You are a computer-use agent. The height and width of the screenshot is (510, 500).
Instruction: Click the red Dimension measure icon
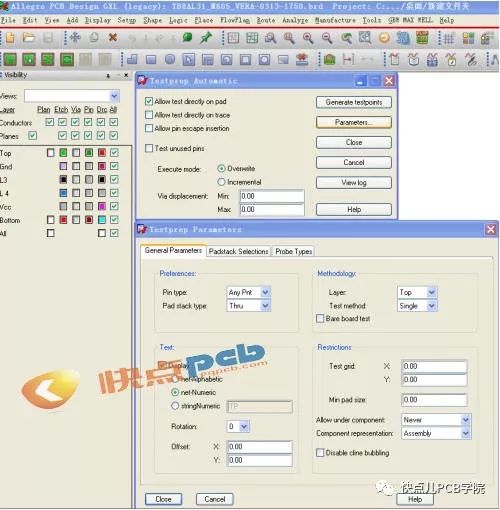pyautogui.click(x=348, y=60)
